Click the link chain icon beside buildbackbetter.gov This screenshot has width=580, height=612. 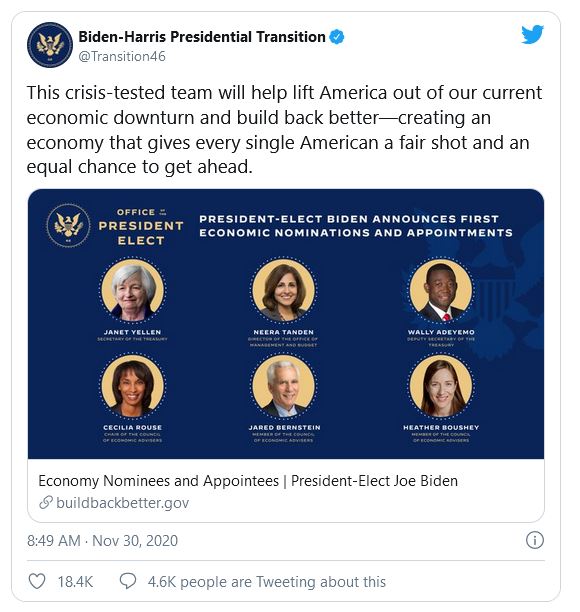[x=46, y=502]
